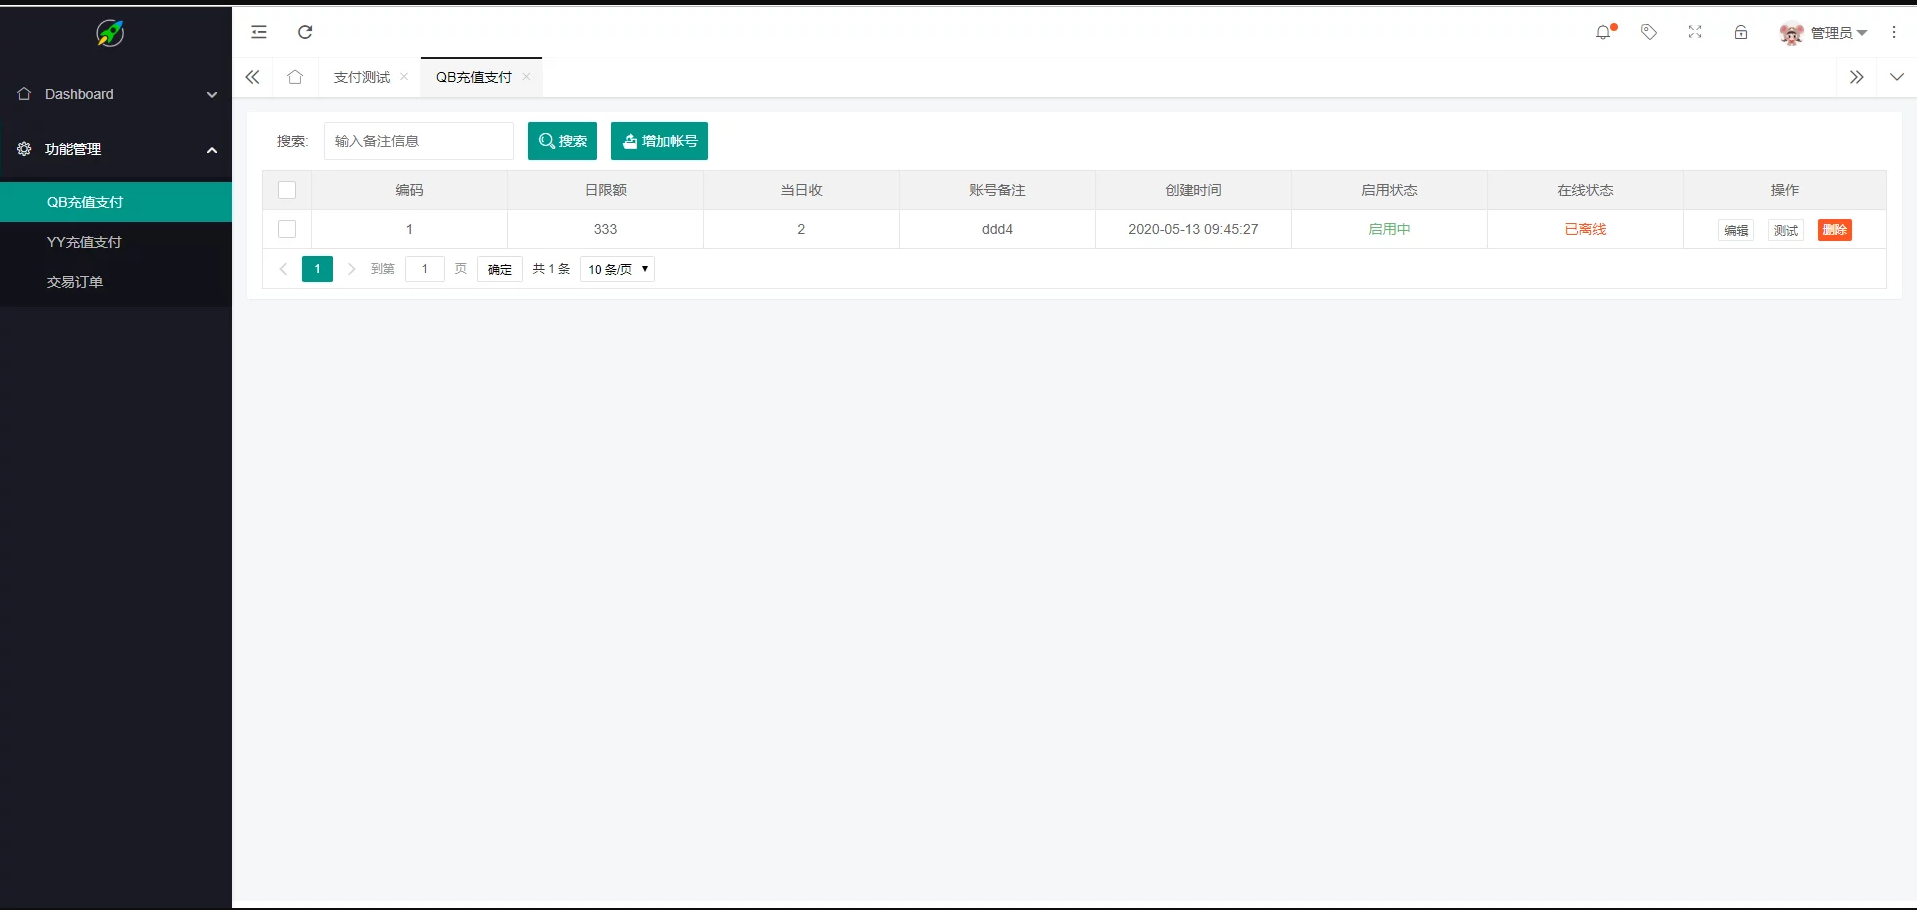Click the 输入备注信息 search field
Image resolution: width=1917 pixels, height=910 pixels.
click(418, 141)
